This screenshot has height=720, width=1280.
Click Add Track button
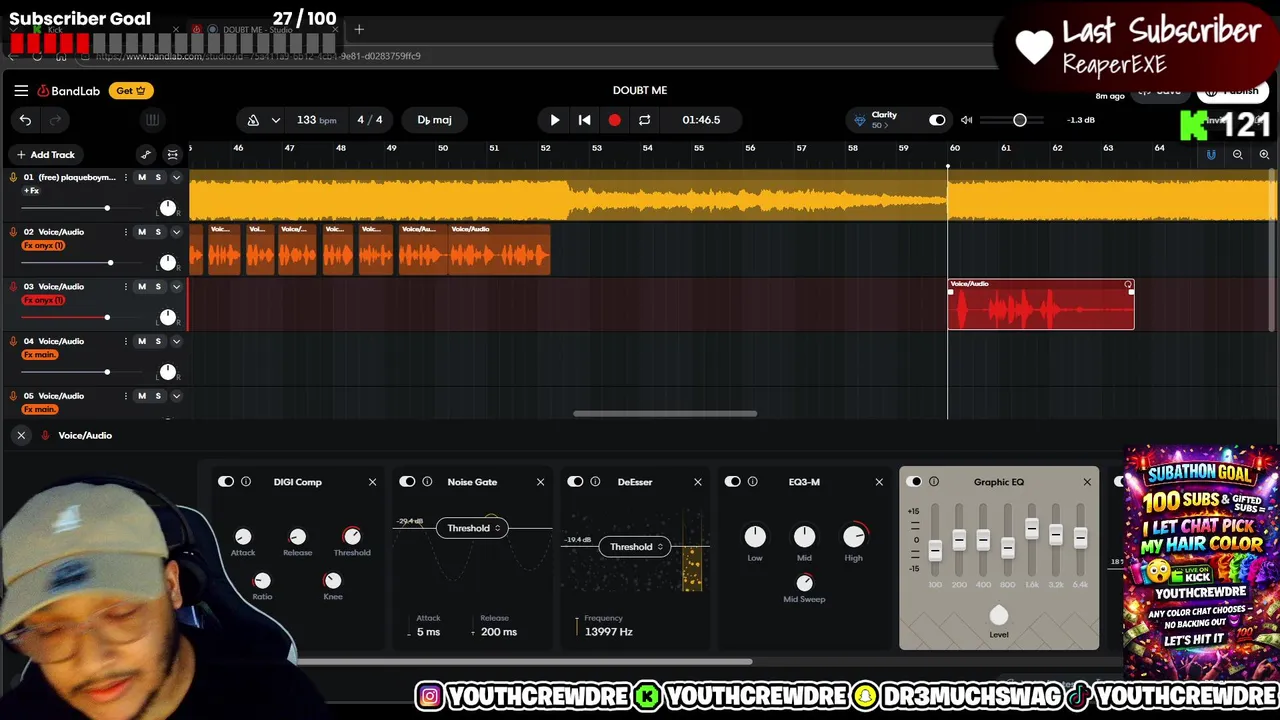coord(45,155)
